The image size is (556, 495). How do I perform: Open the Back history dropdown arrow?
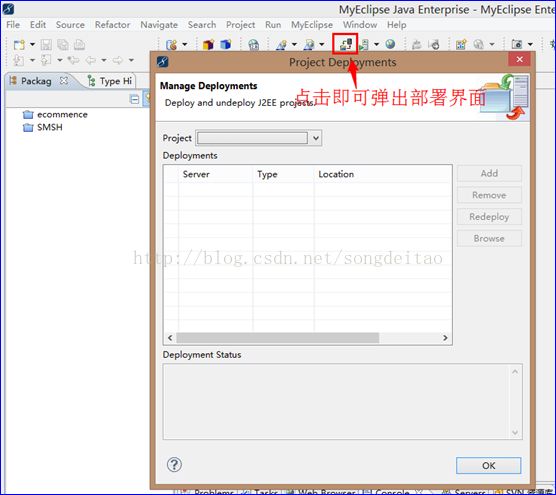[x=104, y=60]
